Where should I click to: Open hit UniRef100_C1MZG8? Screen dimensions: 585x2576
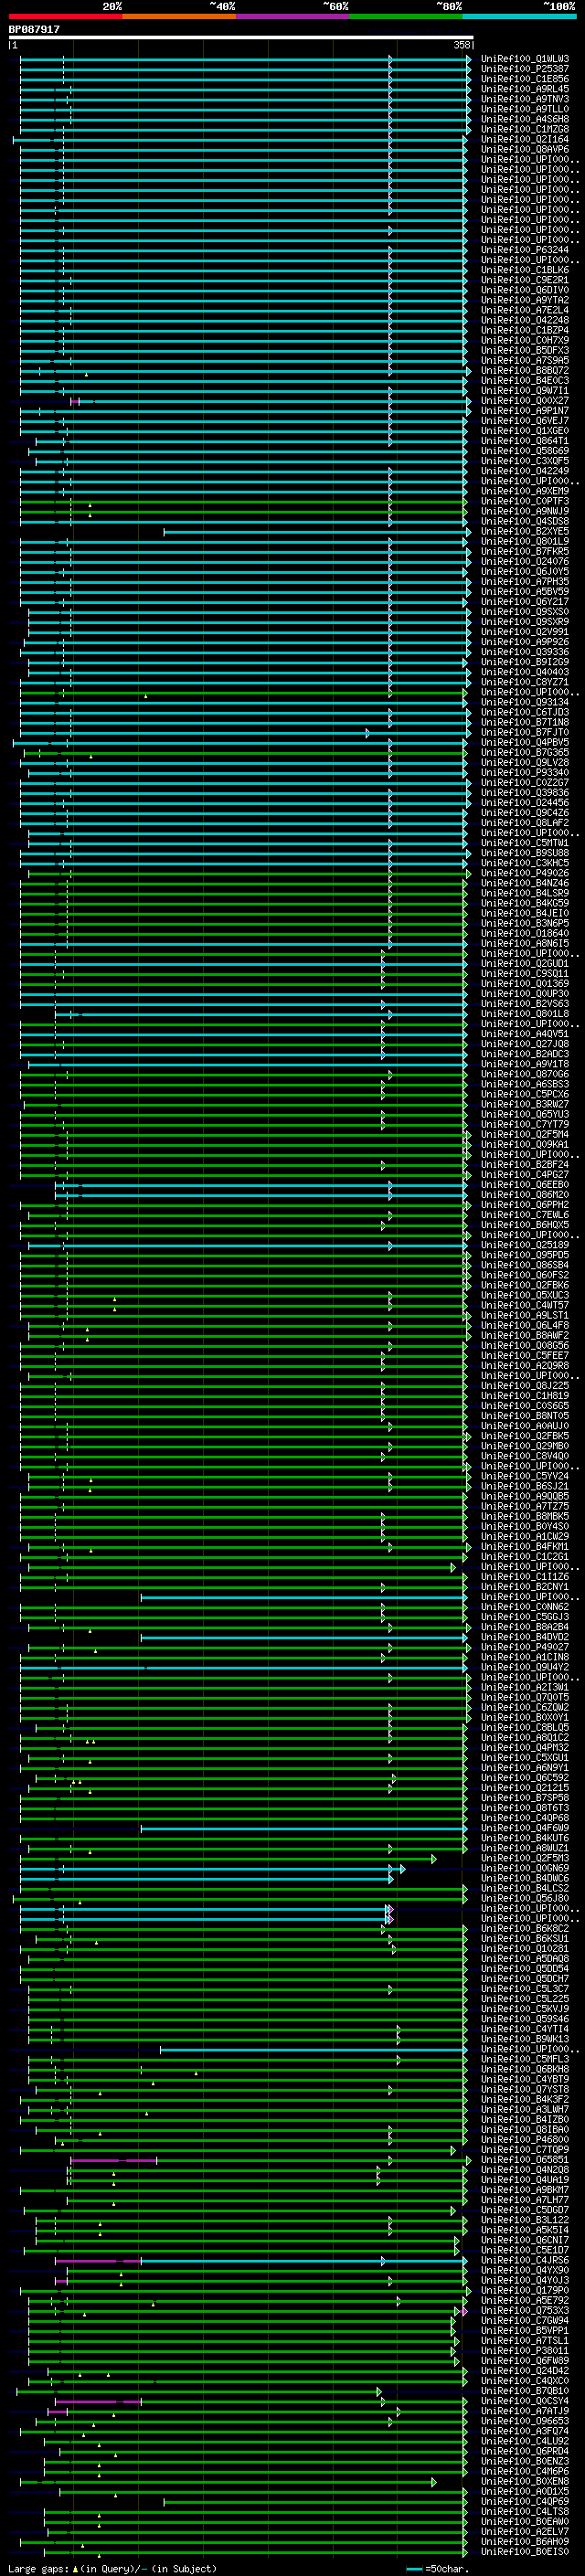pyautogui.click(x=525, y=129)
